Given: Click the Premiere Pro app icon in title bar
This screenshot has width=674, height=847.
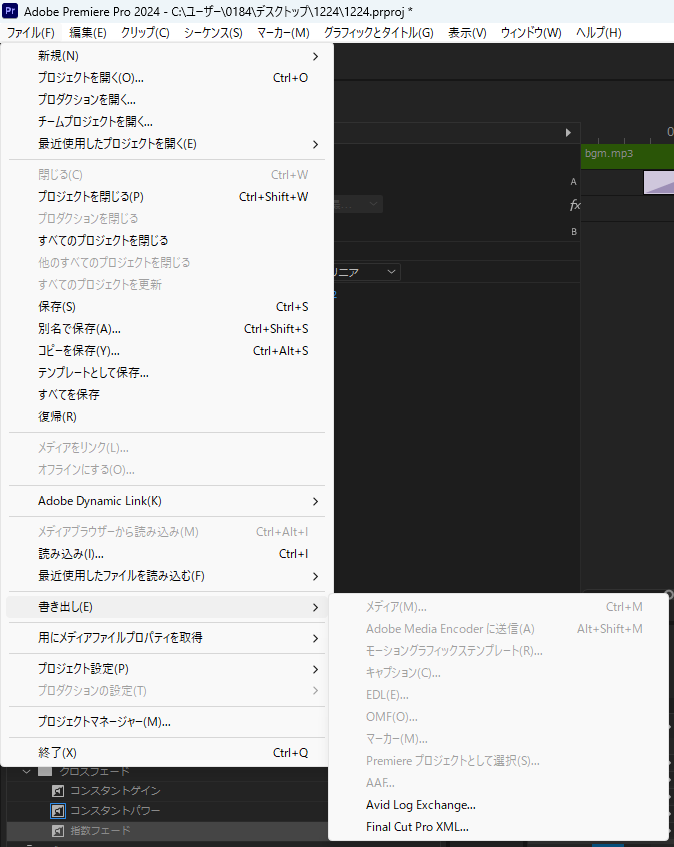Looking at the screenshot, I should (11, 11).
